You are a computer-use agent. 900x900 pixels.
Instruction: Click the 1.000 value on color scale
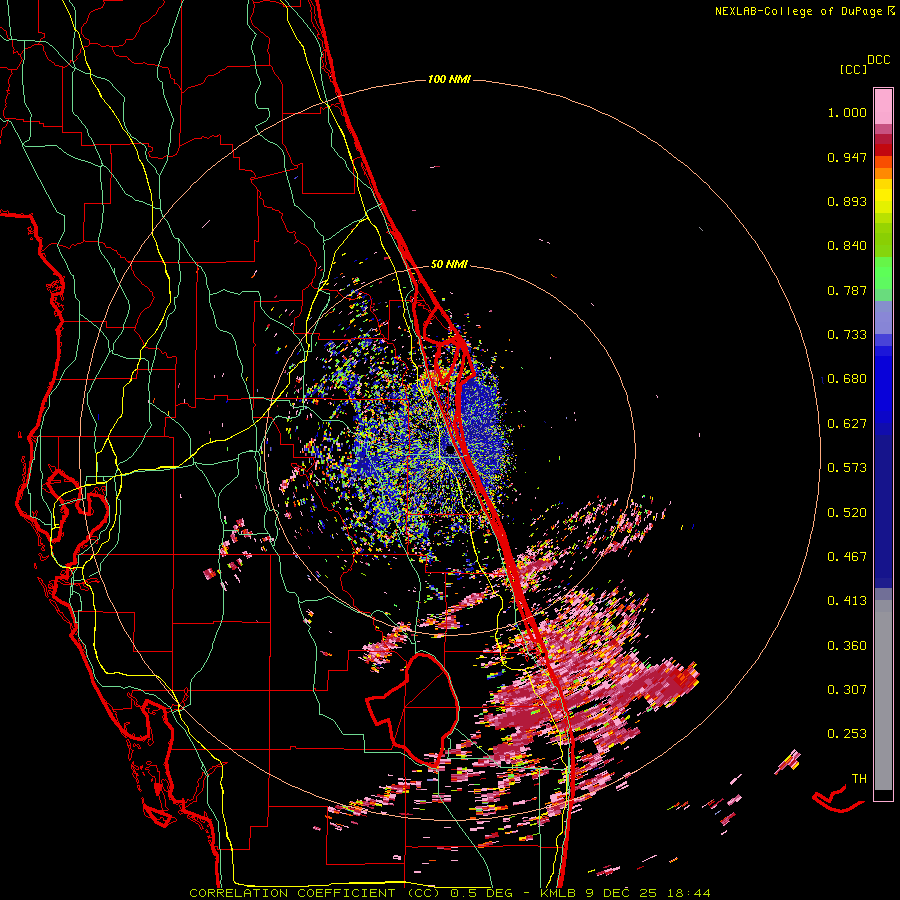coord(847,113)
